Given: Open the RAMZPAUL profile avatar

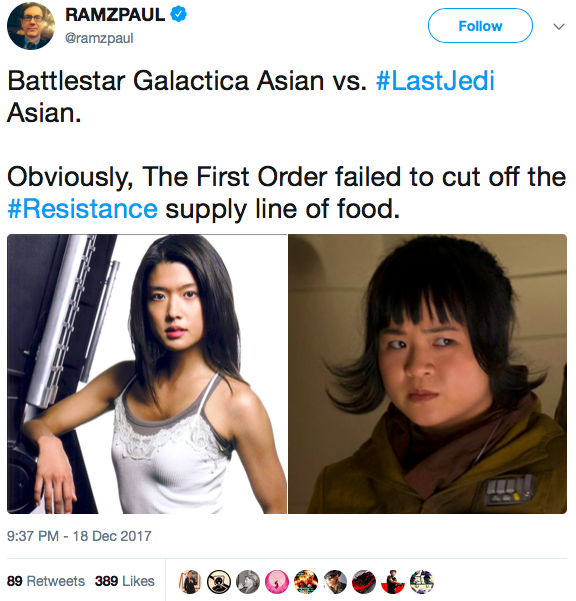Looking at the screenshot, I should [x=31, y=26].
